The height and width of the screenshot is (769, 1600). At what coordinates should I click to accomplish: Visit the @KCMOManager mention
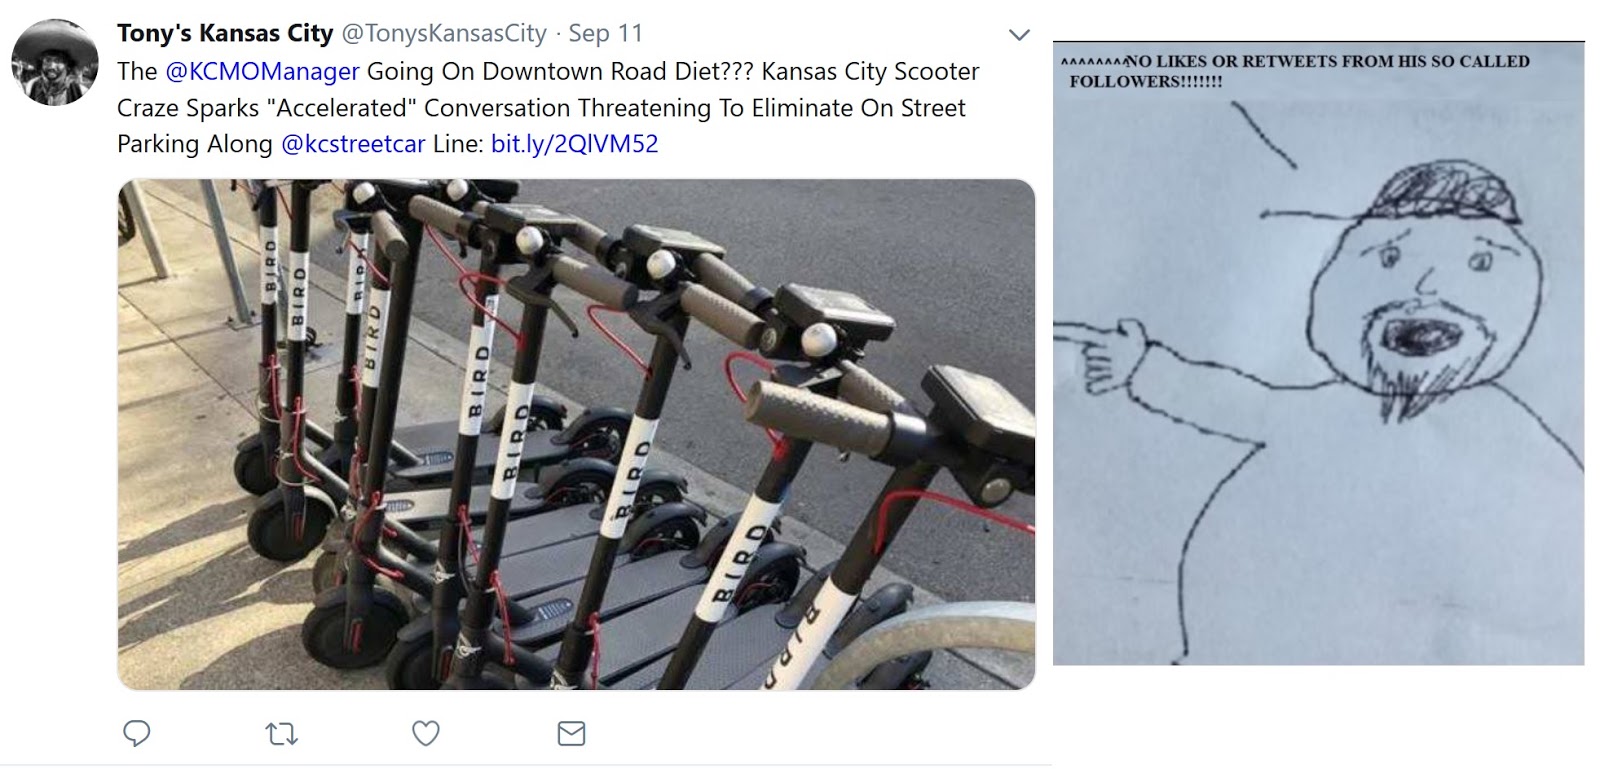coord(262,71)
